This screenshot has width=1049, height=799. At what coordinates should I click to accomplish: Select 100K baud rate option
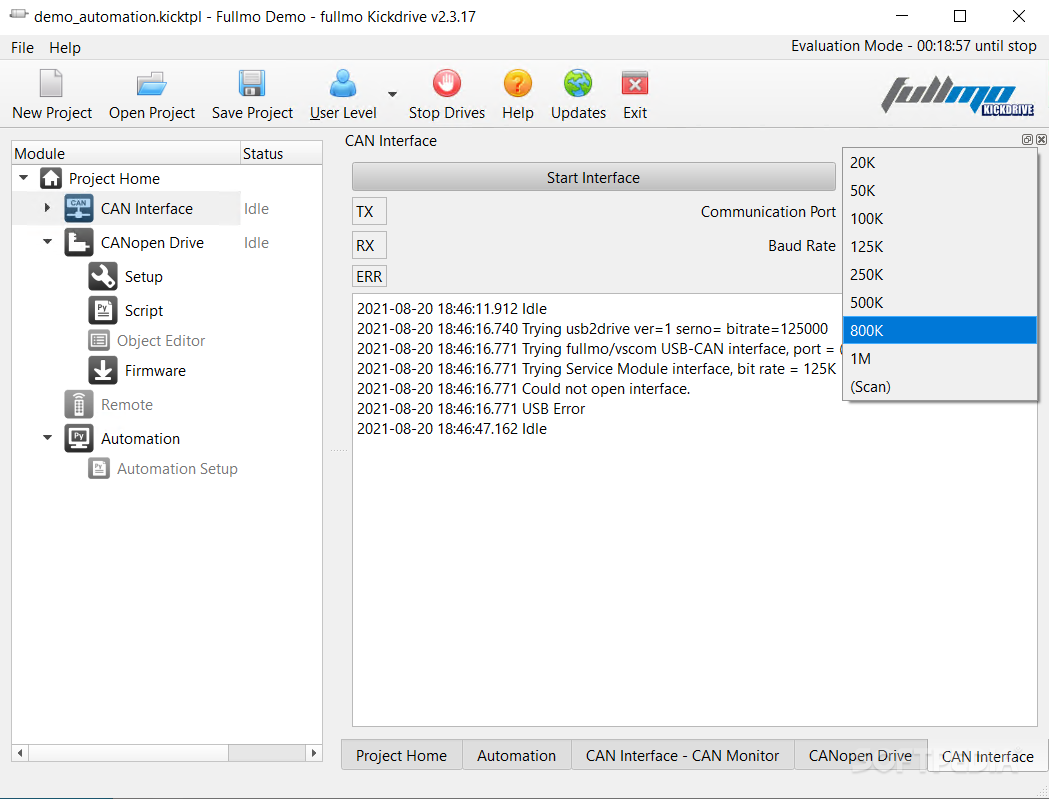click(940, 219)
